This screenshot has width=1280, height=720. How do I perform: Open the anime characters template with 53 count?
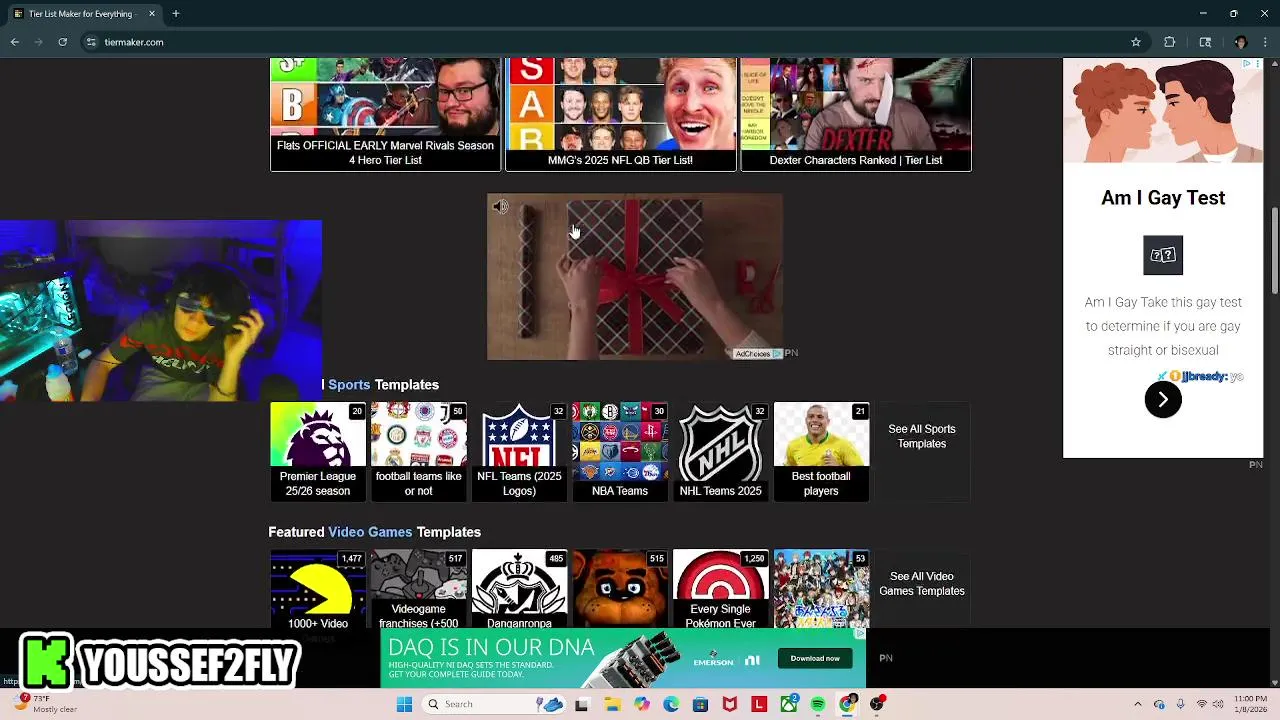(821, 590)
